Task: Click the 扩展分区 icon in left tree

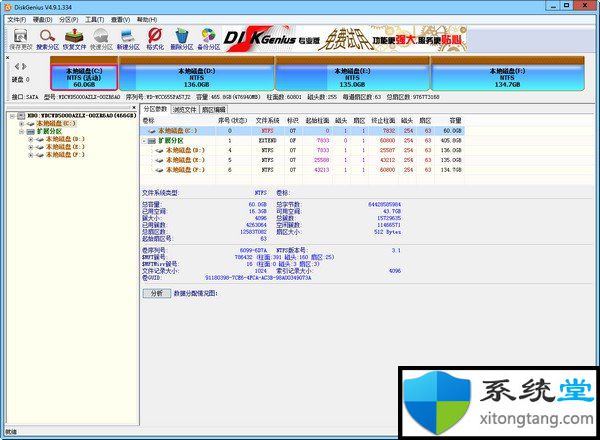Action: 31,131
